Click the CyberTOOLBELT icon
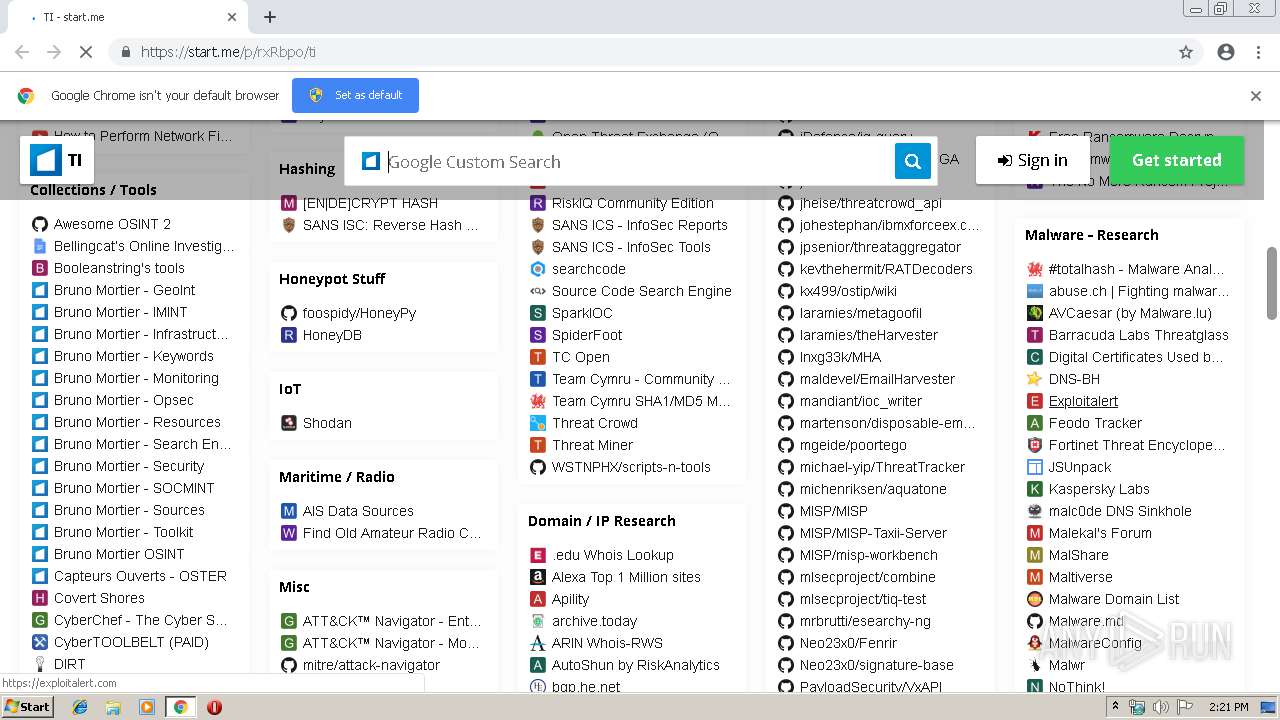 point(40,642)
